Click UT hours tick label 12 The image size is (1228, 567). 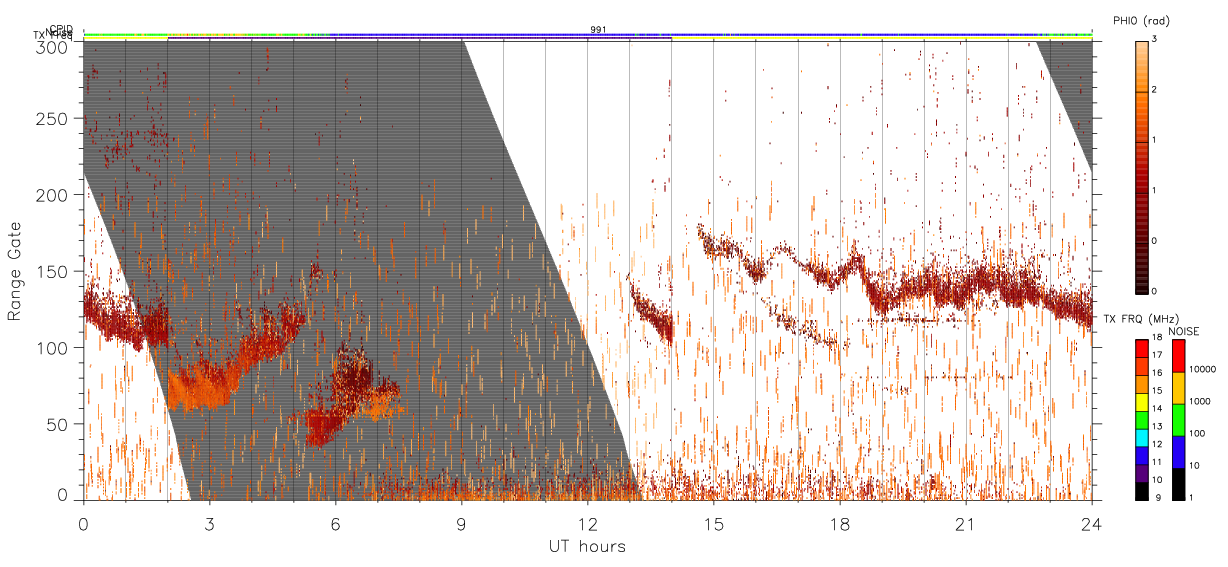tap(587, 523)
